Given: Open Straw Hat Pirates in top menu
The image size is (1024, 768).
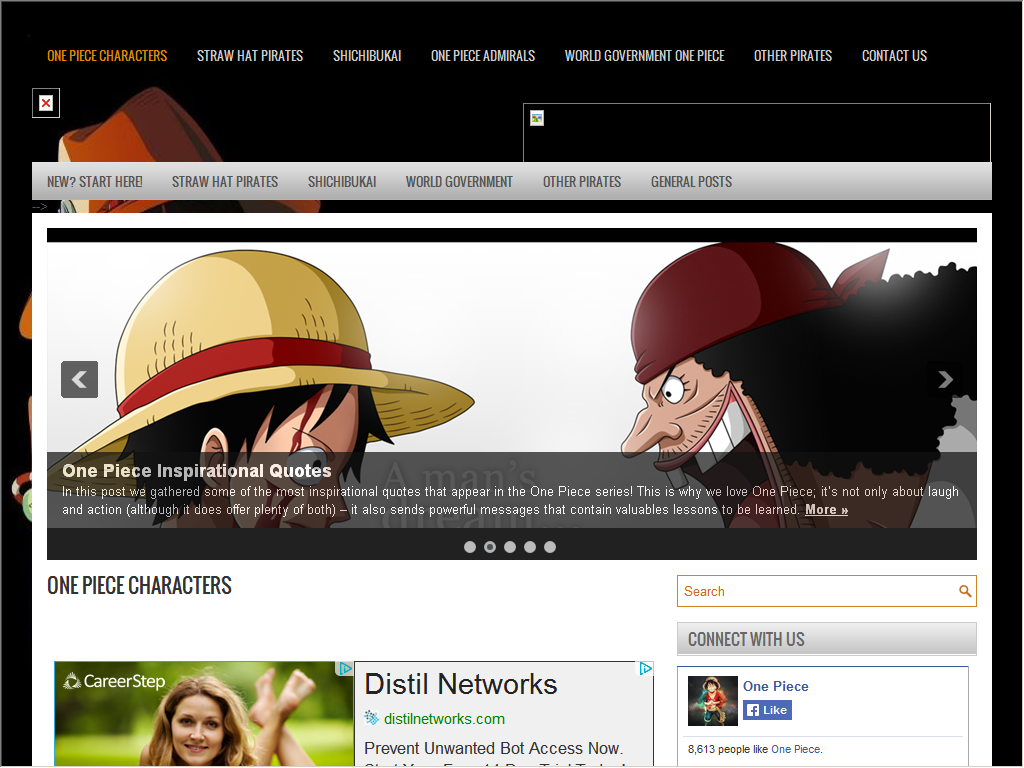Looking at the screenshot, I should (x=250, y=56).
